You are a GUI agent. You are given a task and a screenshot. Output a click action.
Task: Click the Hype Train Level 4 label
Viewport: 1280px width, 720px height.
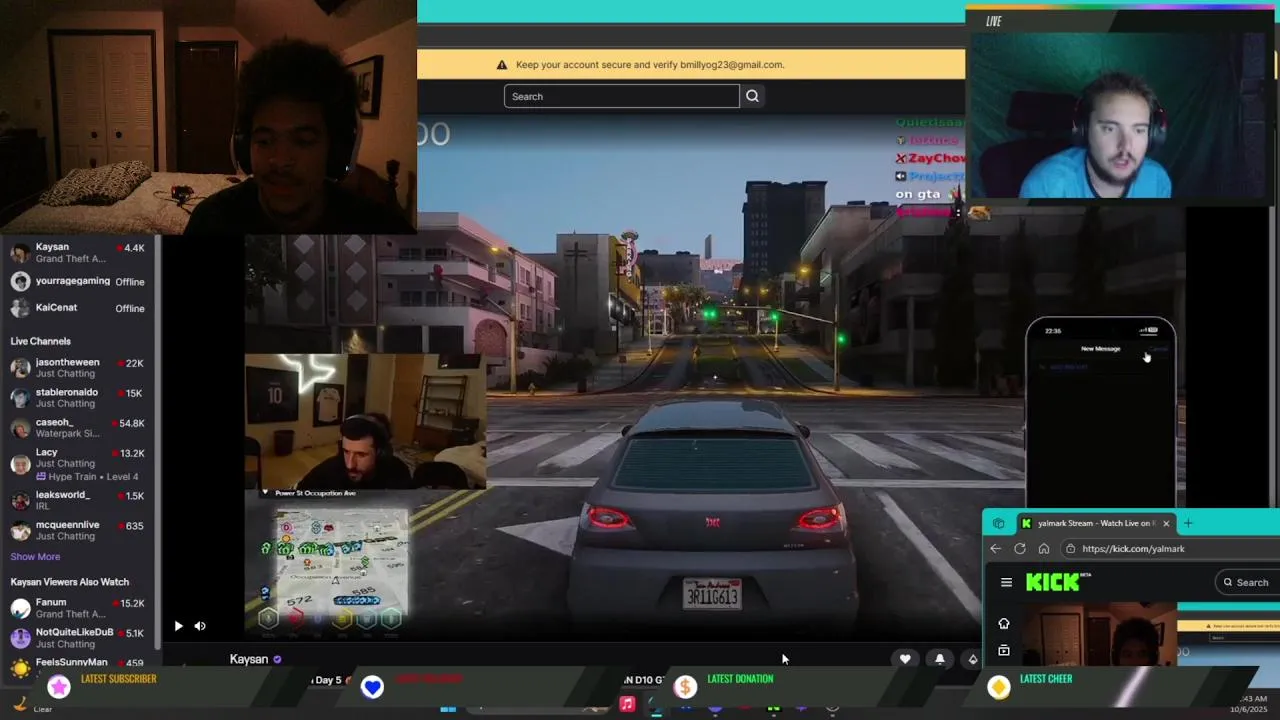click(87, 477)
